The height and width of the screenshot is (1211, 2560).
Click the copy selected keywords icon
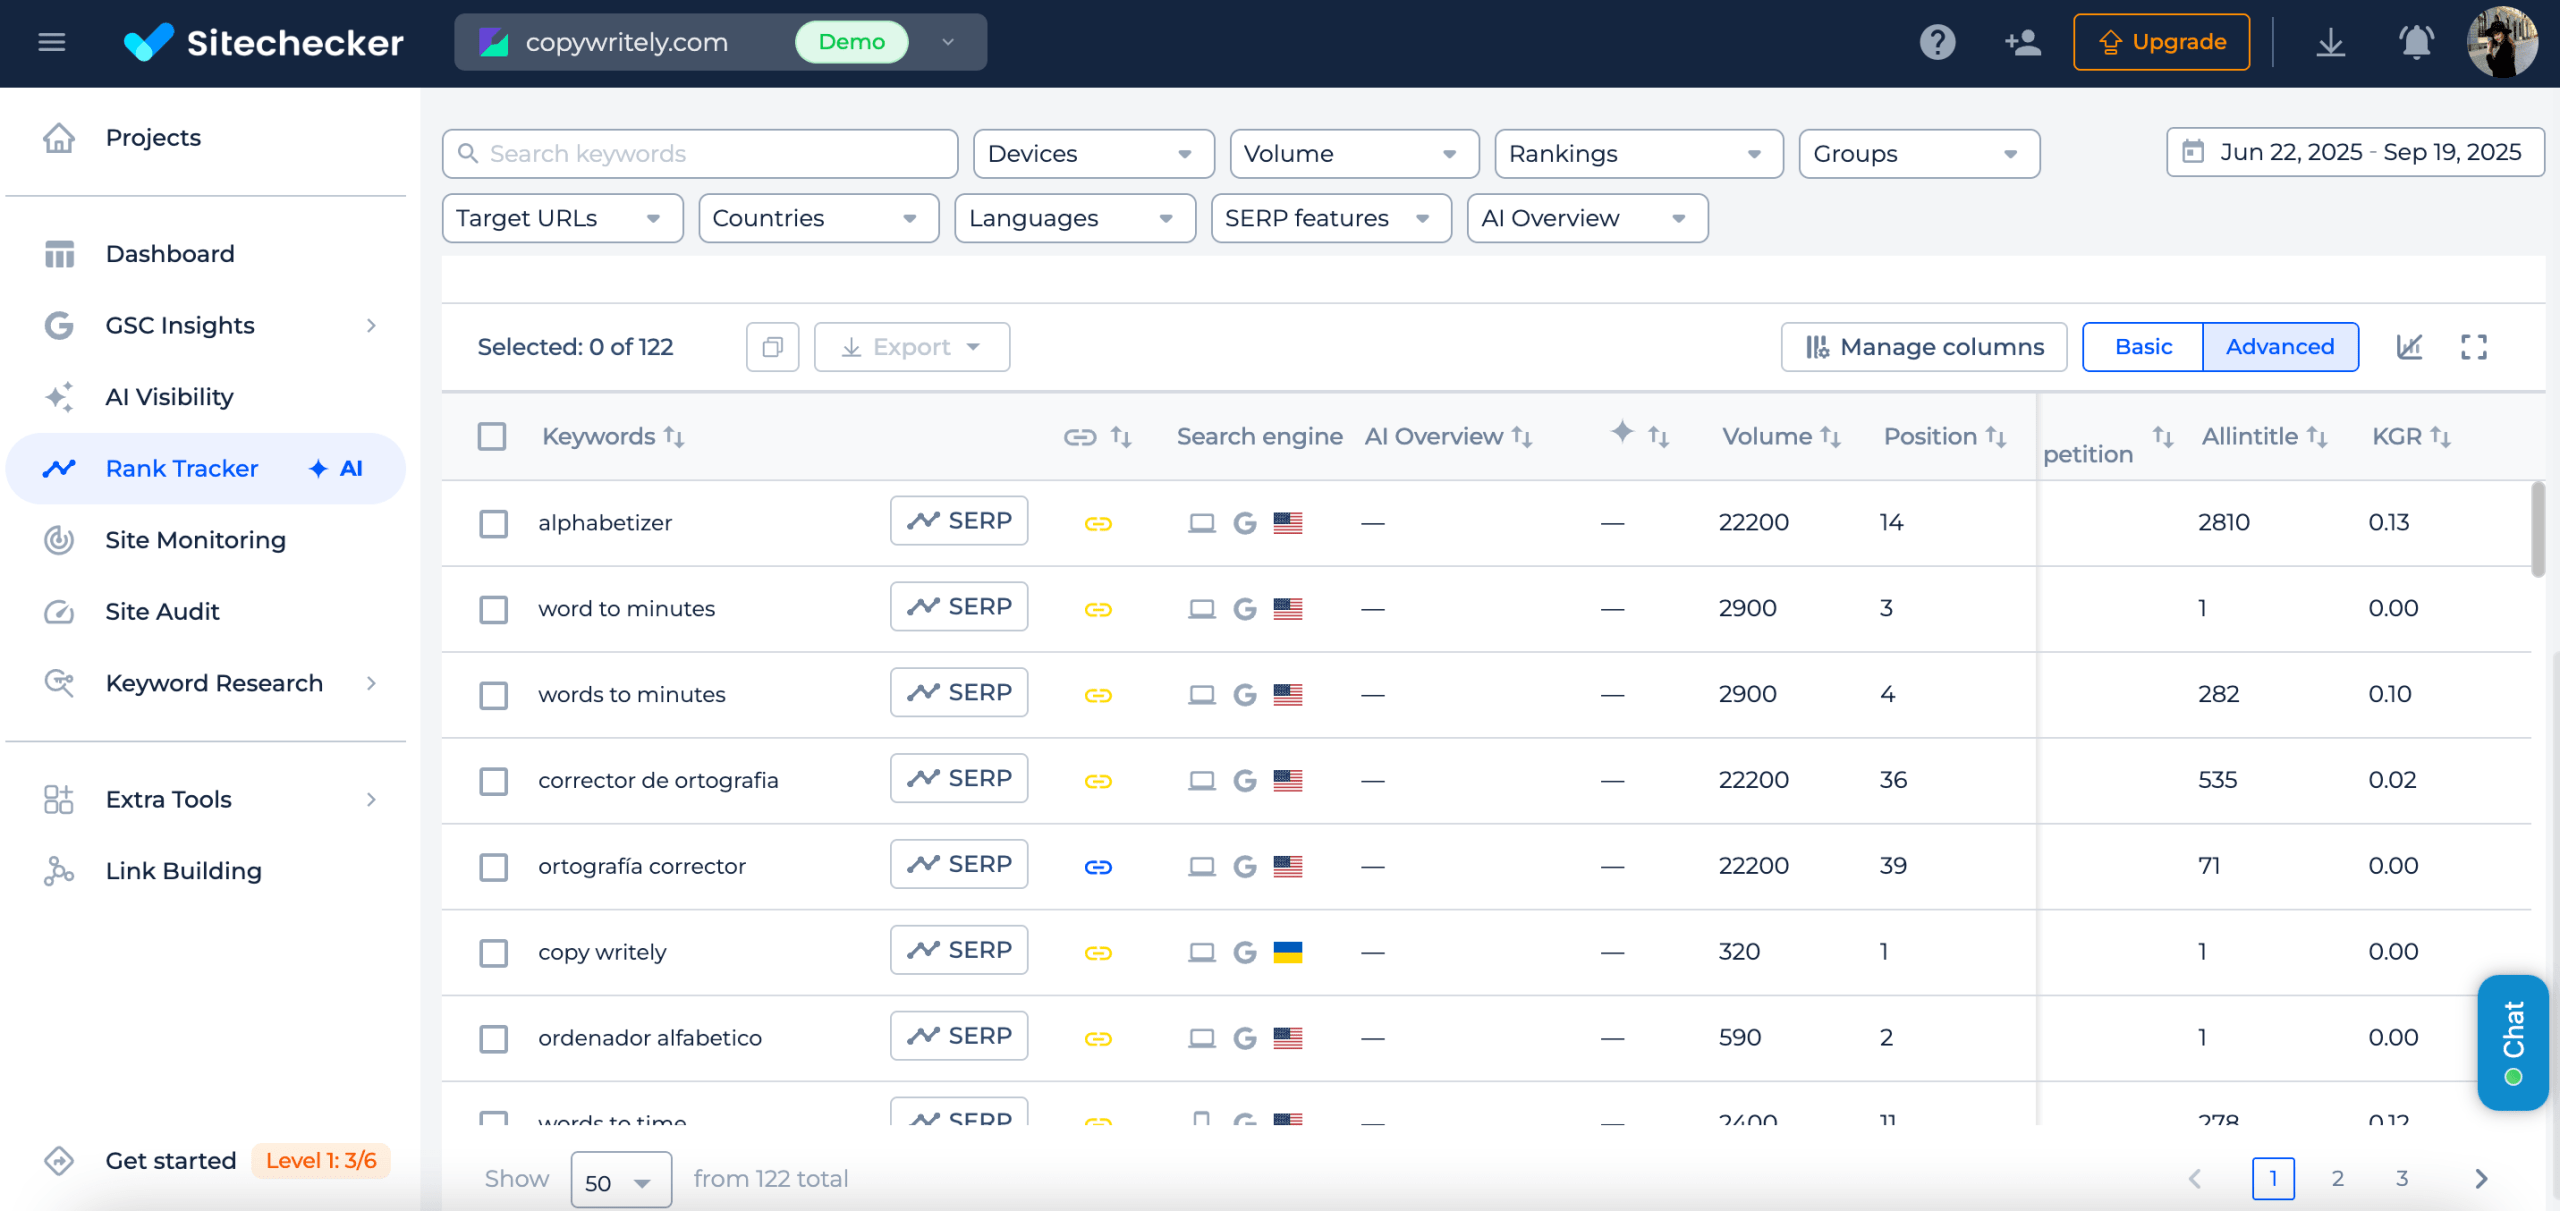[772, 347]
